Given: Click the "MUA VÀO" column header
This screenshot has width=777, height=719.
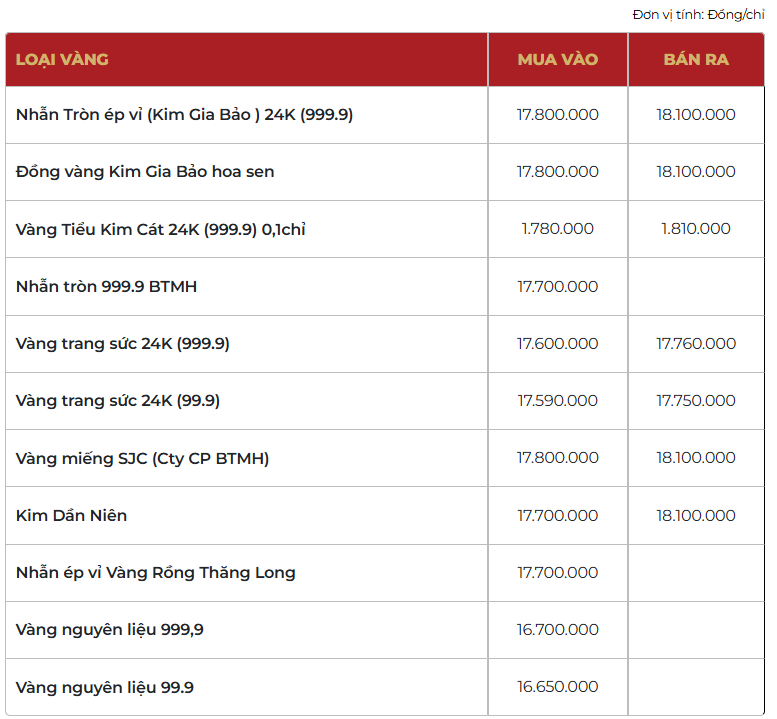Looking at the screenshot, I should point(557,59).
